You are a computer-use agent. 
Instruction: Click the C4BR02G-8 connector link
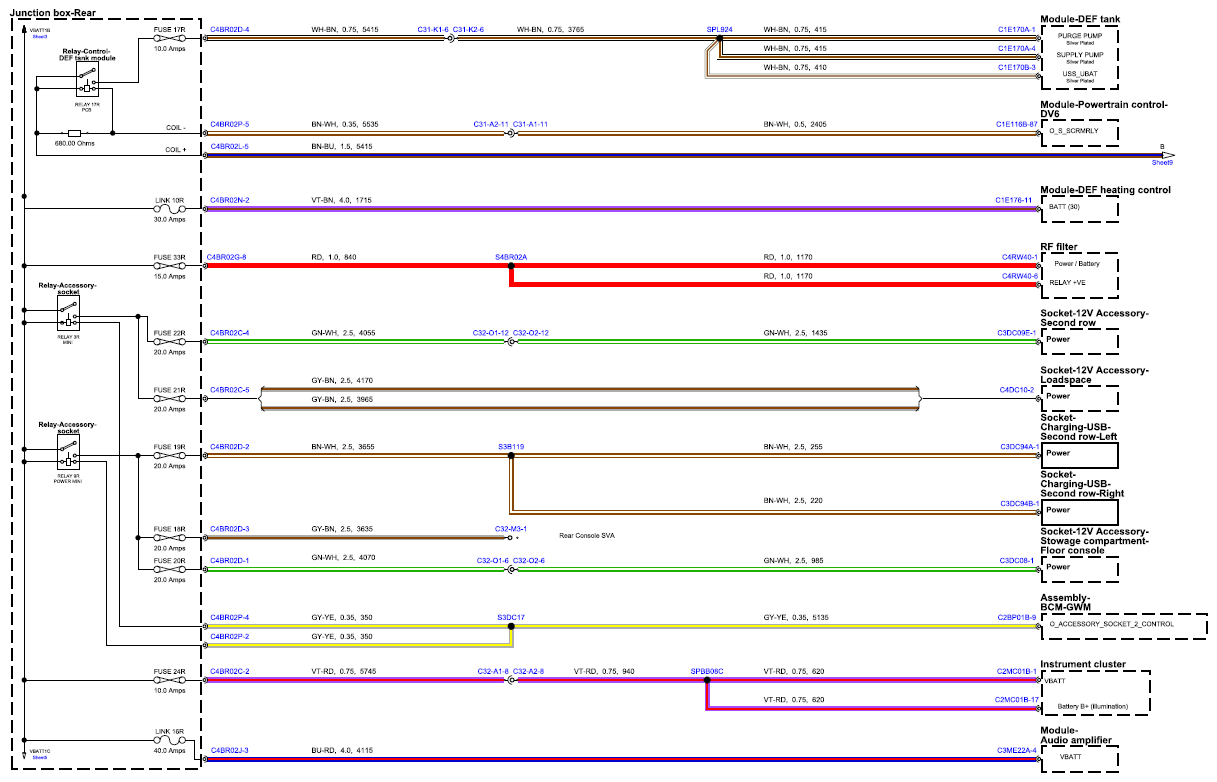[x=227, y=257]
